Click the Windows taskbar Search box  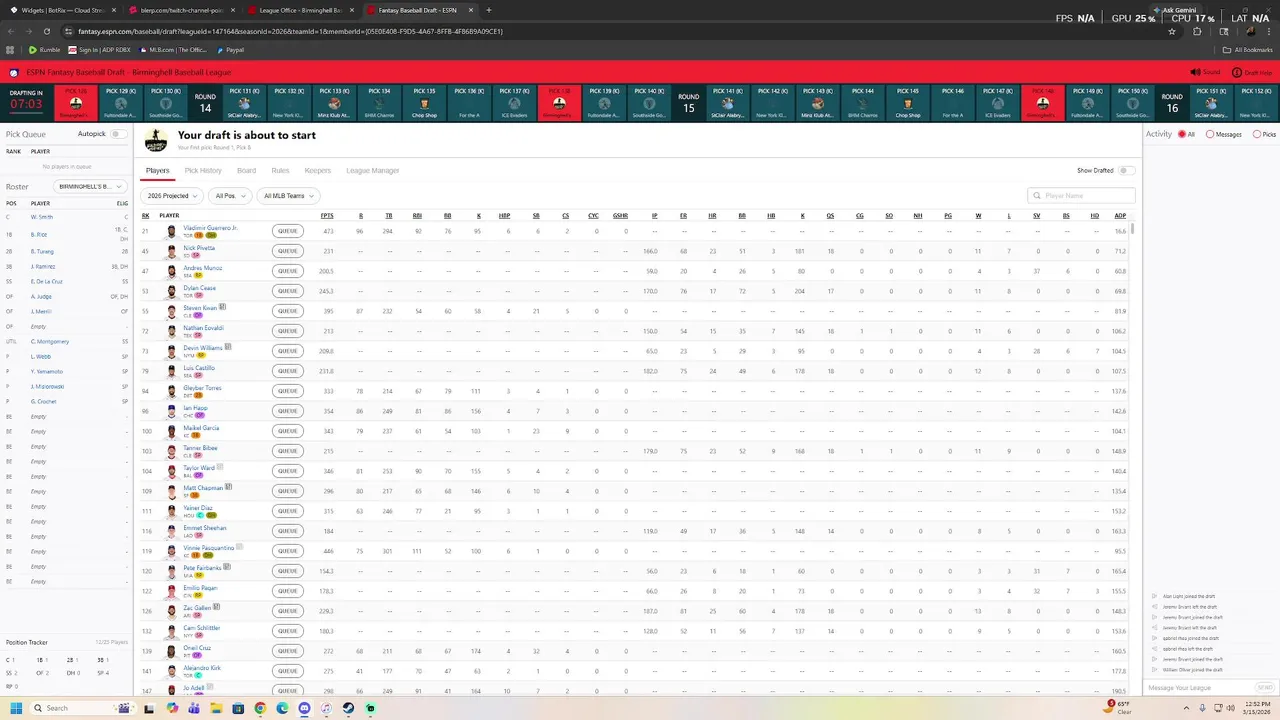click(85, 708)
